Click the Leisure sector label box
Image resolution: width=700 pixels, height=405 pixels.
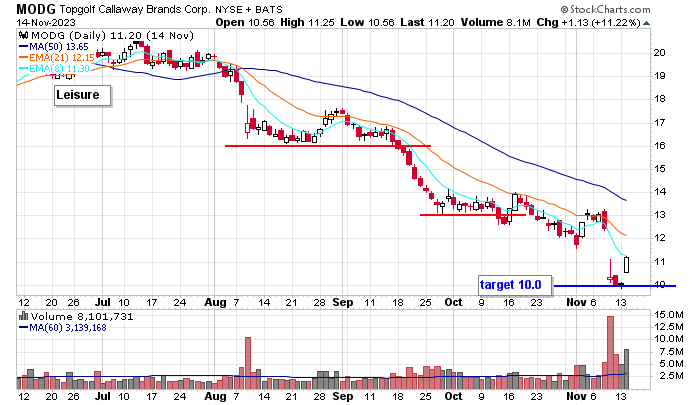(x=83, y=96)
